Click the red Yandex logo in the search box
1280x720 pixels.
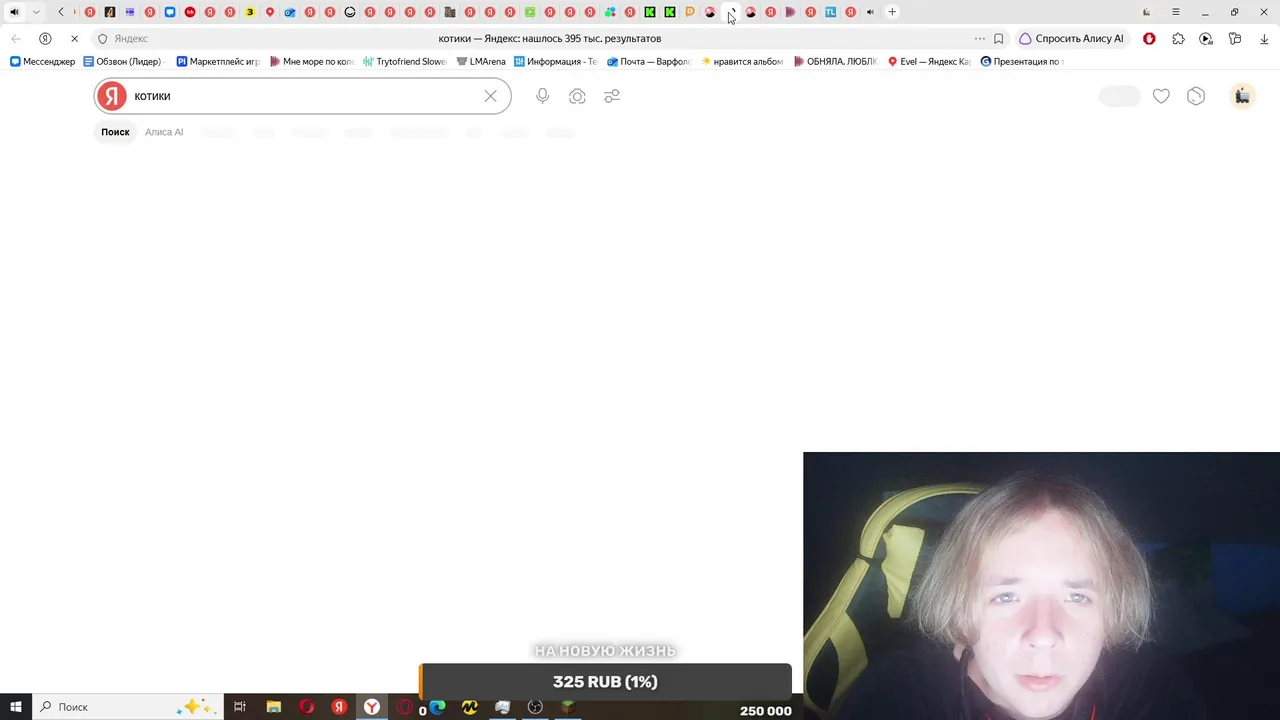(x=112, y=96)
